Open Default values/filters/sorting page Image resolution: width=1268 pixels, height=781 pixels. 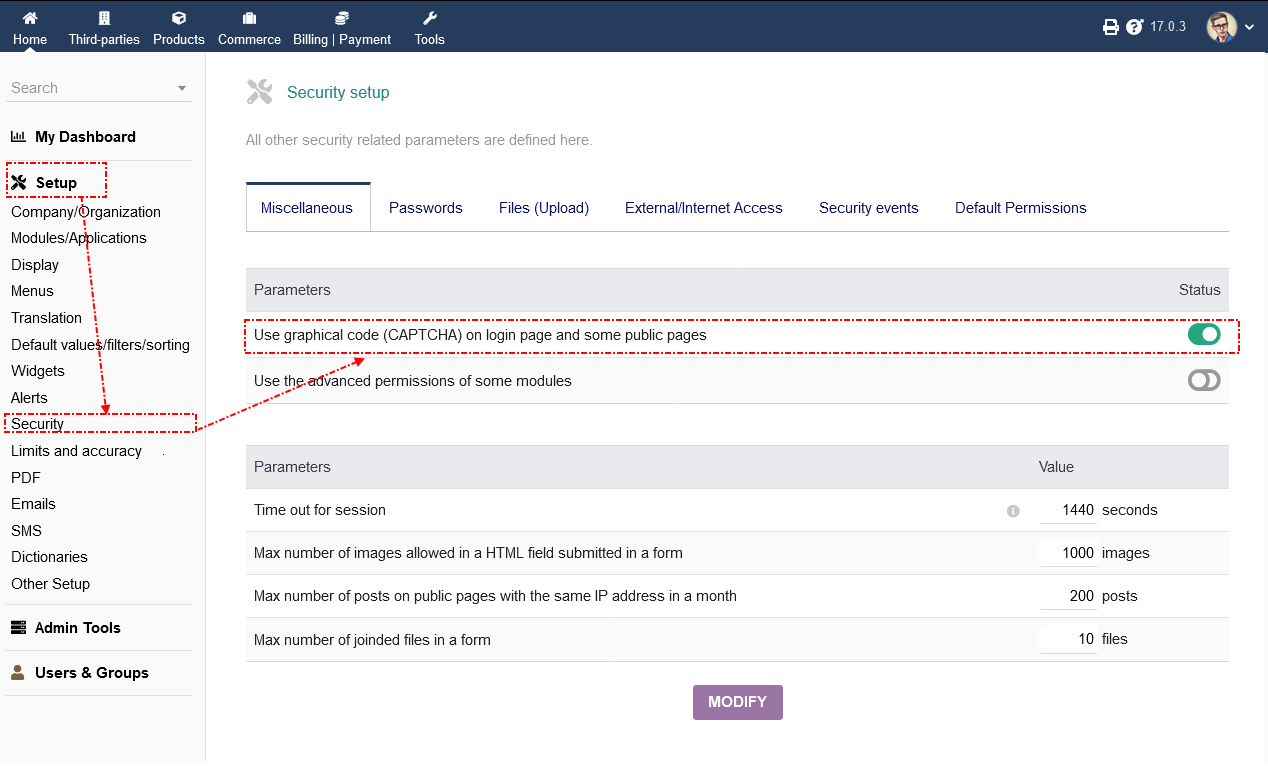pyautogui.click(x=100, y=345)
